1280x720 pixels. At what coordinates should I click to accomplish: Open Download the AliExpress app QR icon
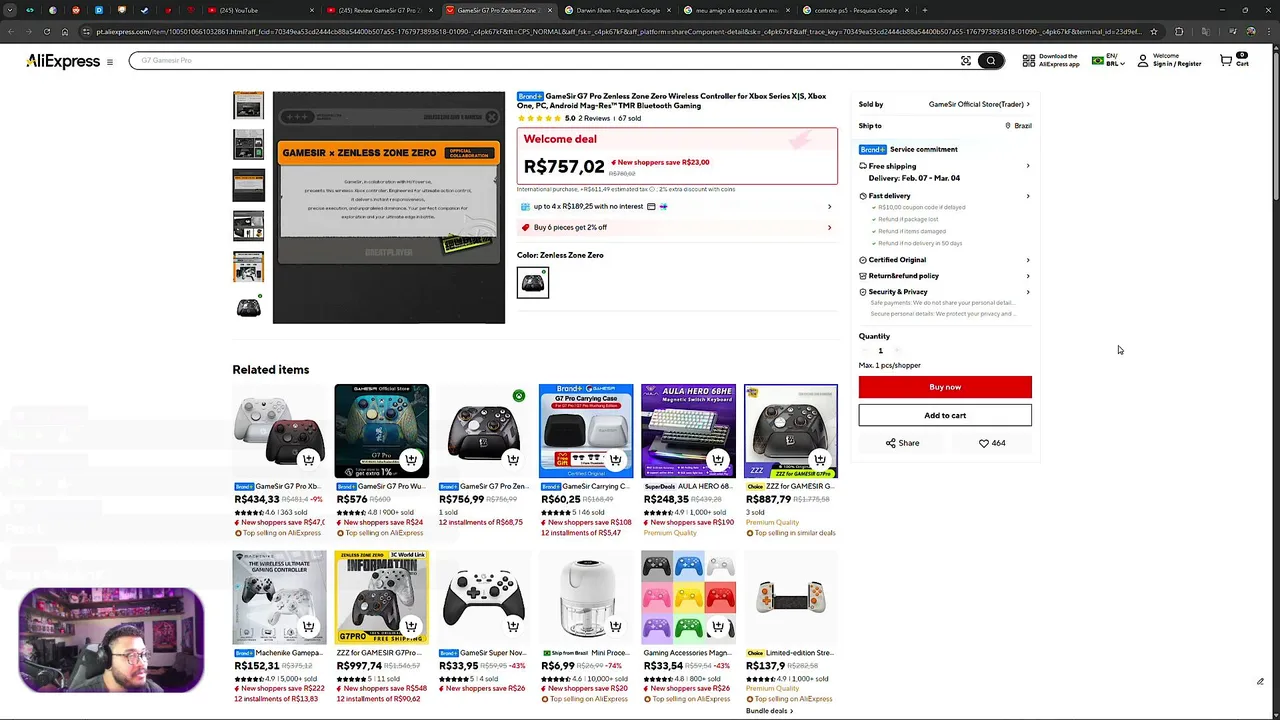pos(1028,61)
